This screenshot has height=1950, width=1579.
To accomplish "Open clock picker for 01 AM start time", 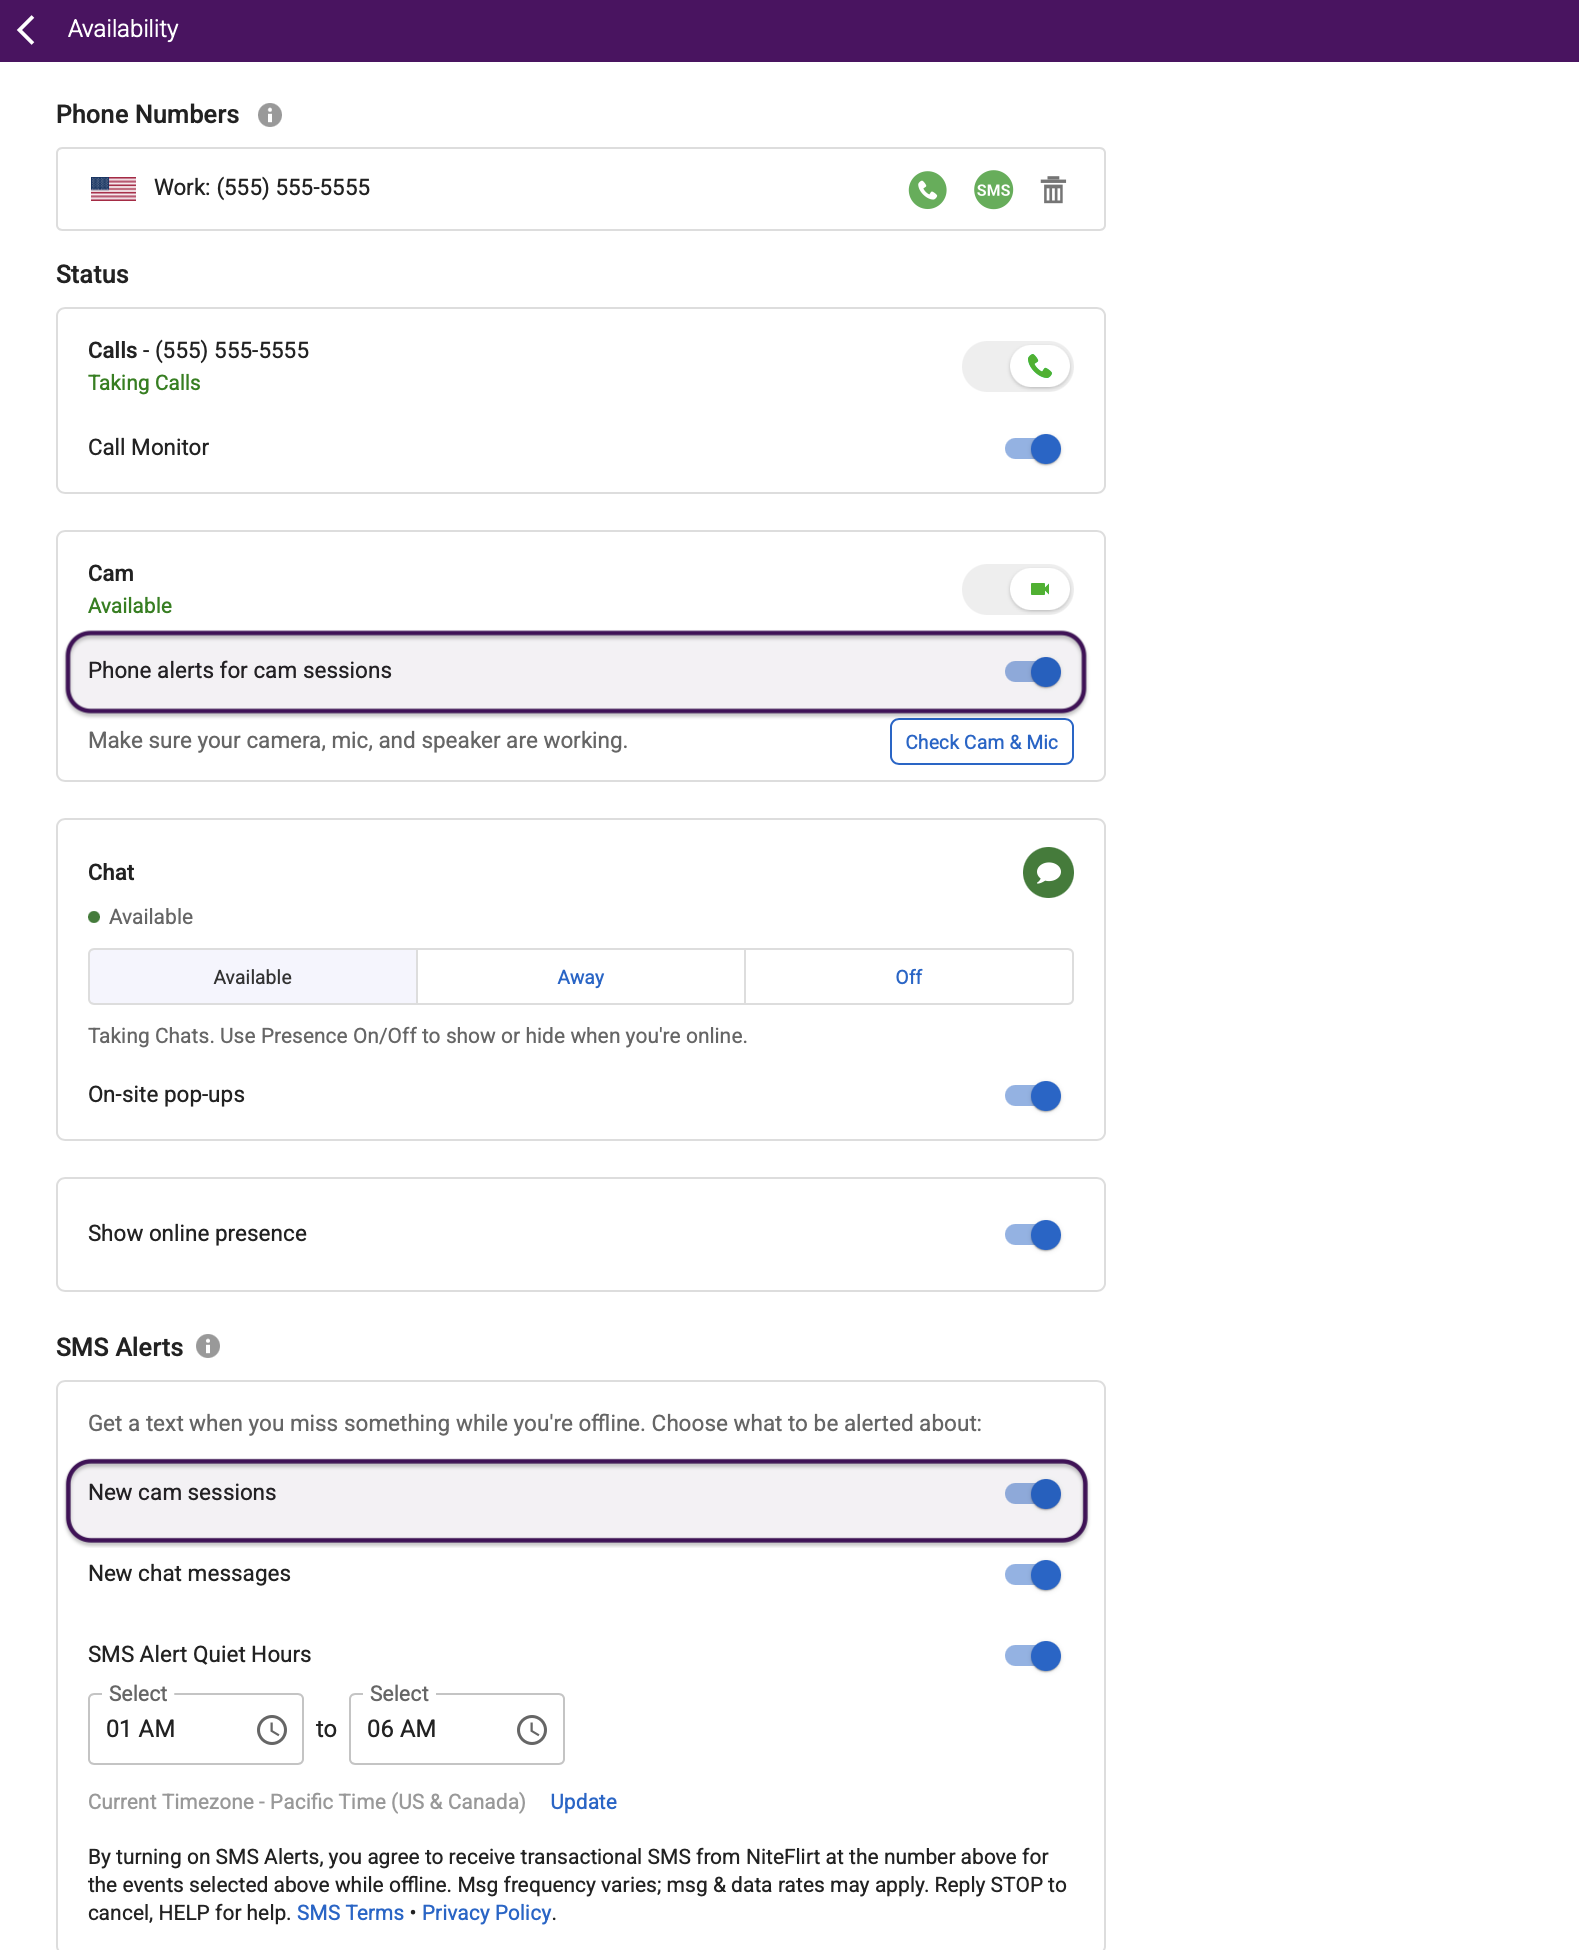I will point(272,1730).
